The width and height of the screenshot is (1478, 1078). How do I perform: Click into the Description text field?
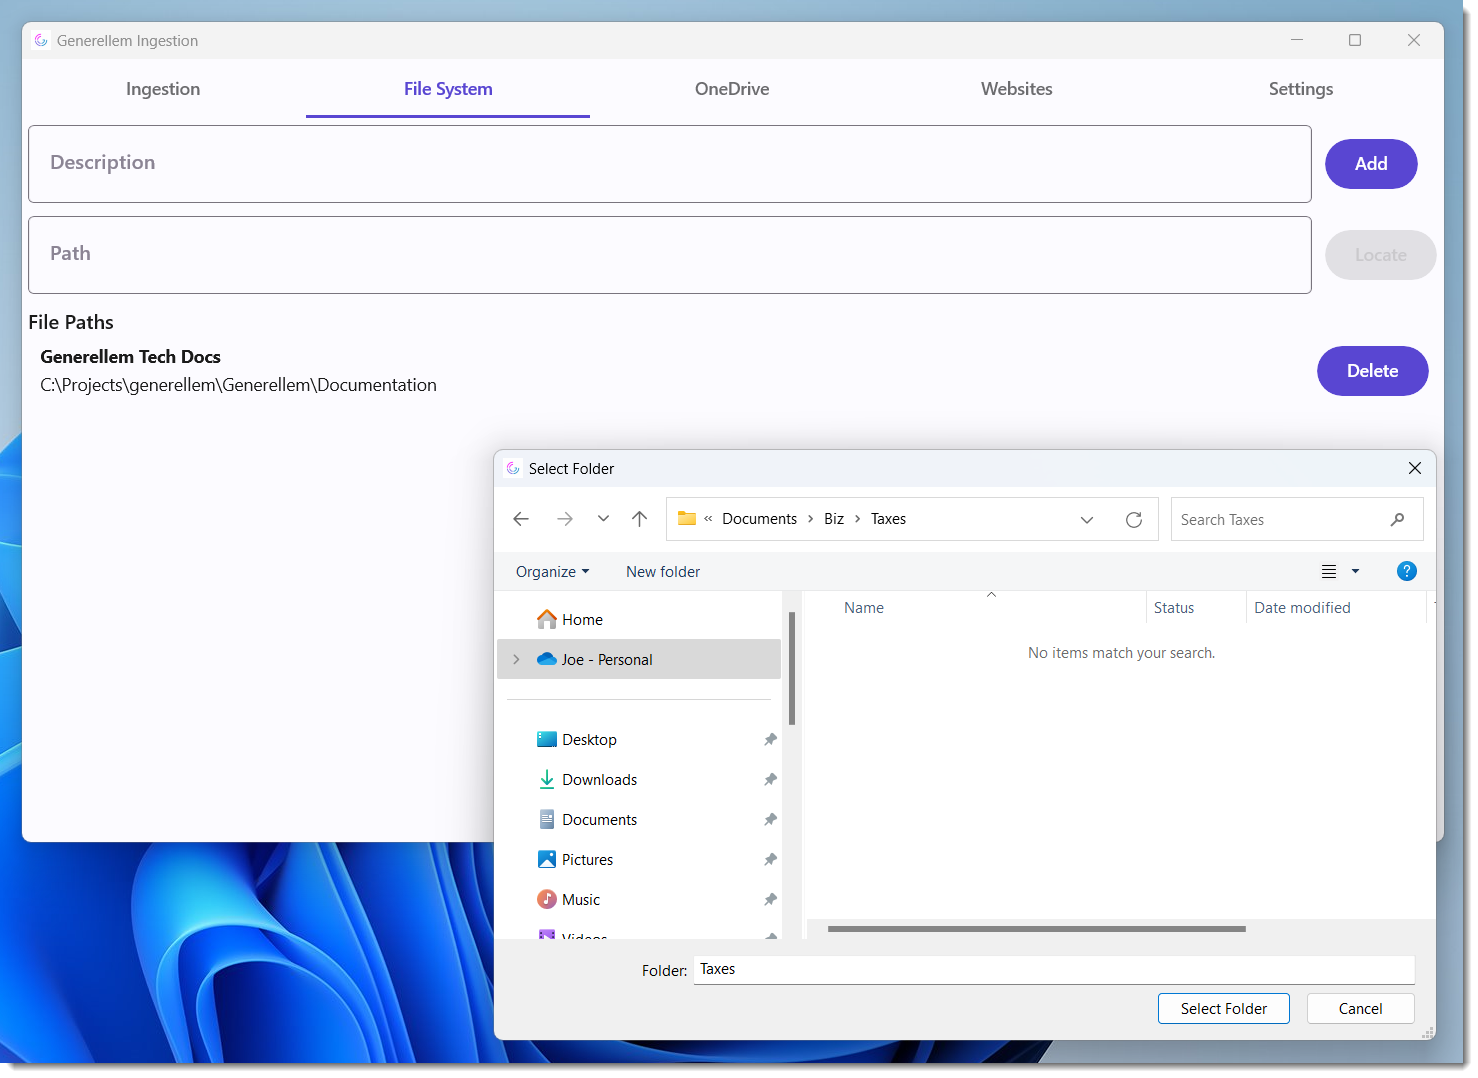(x=669, y=164)
